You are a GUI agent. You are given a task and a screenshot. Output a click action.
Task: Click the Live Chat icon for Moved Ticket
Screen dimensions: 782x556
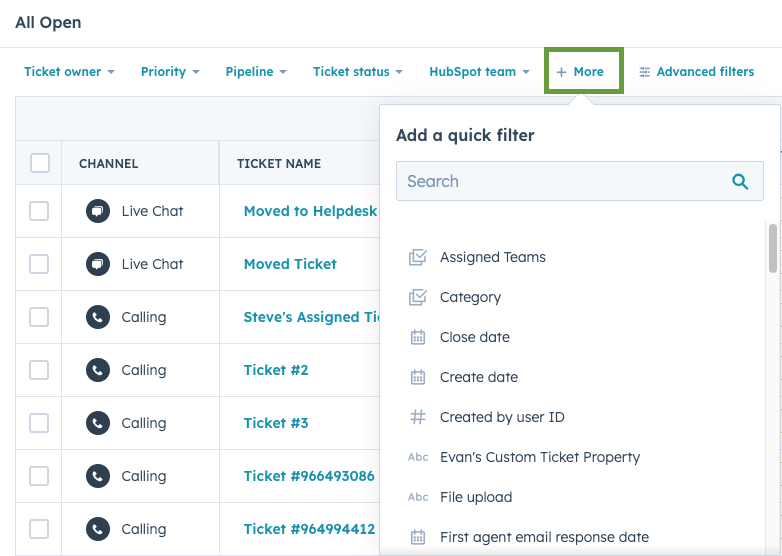[98, 264]
